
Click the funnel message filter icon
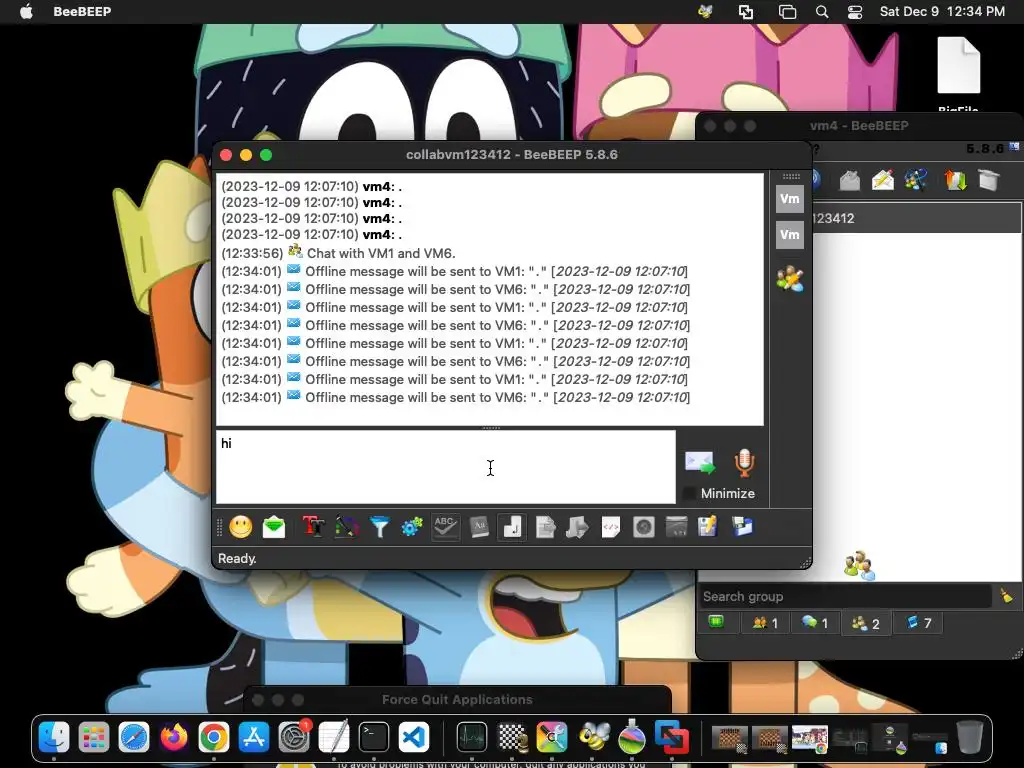pos(379,527)
